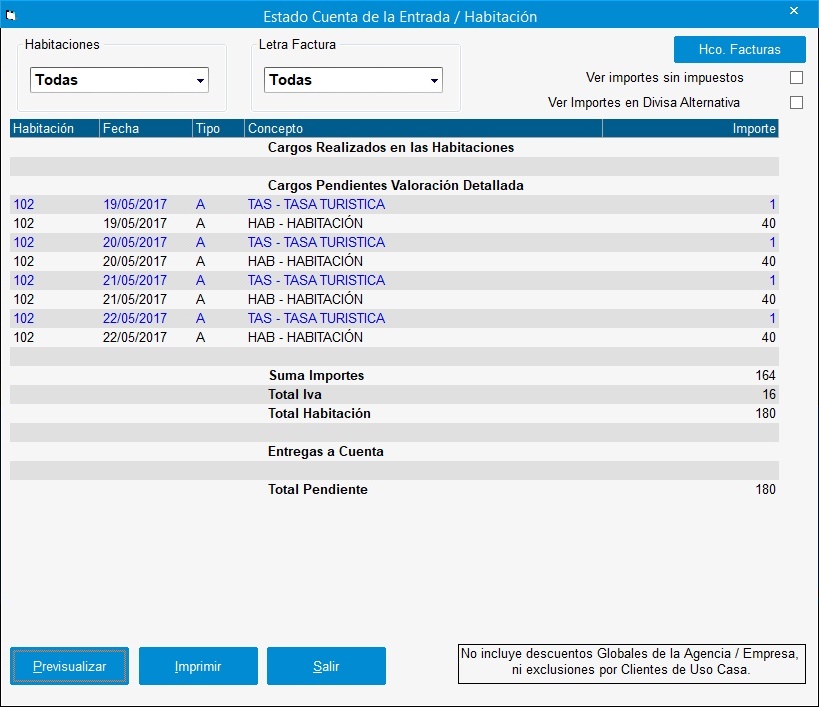Image resolution: width=819 pixels, height=707 pixels.
Task: Click the Total Pendiente label
Action: click(318, 489)
